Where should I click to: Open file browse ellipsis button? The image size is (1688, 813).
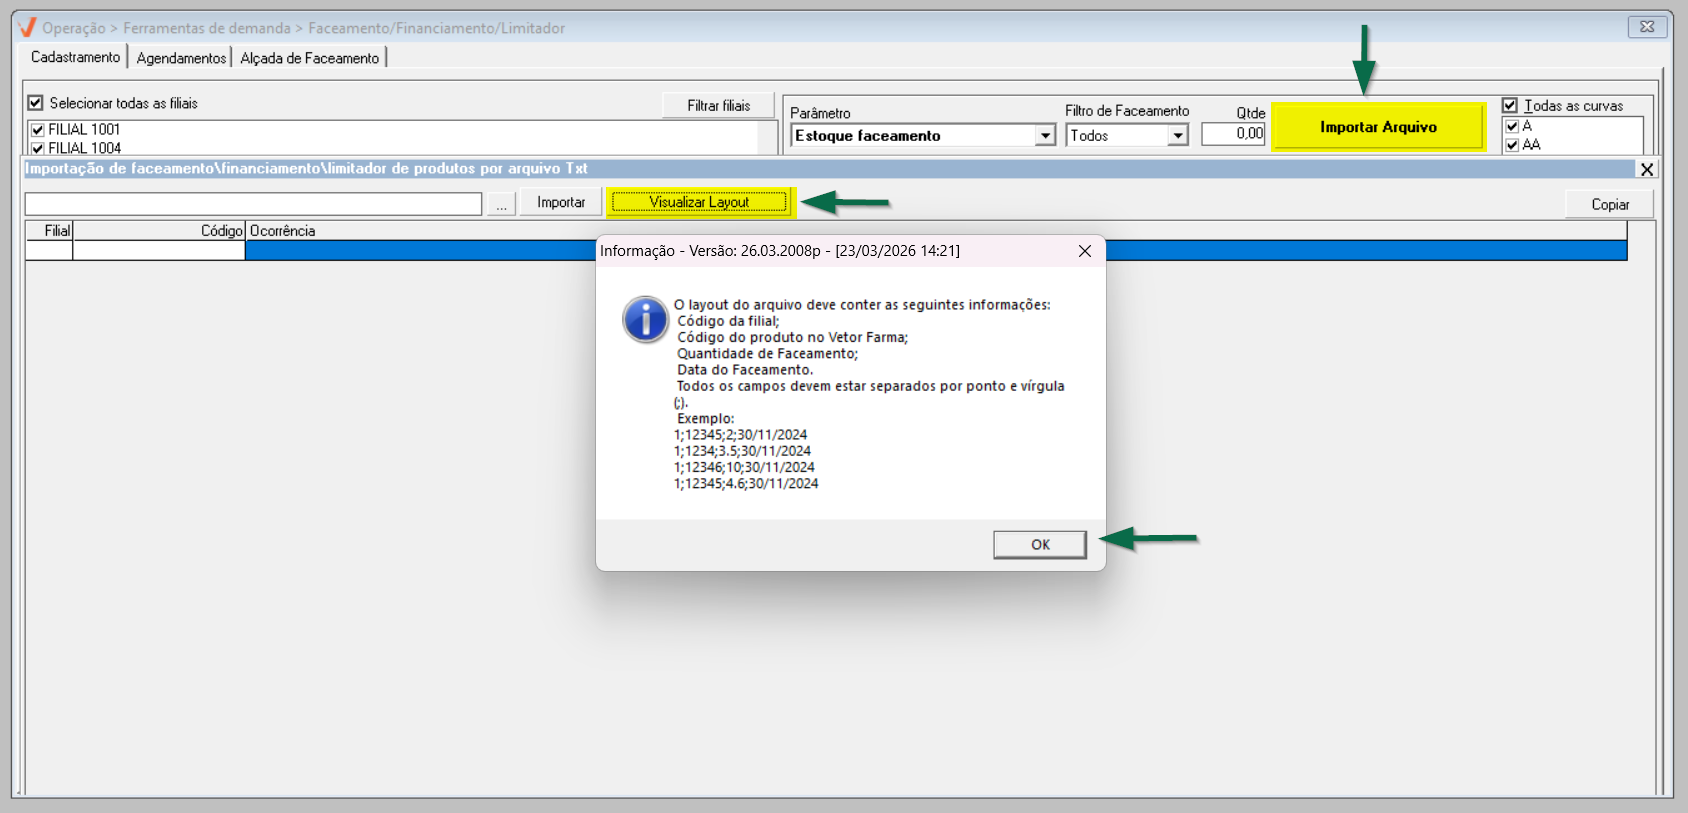(x=501, y=203)
